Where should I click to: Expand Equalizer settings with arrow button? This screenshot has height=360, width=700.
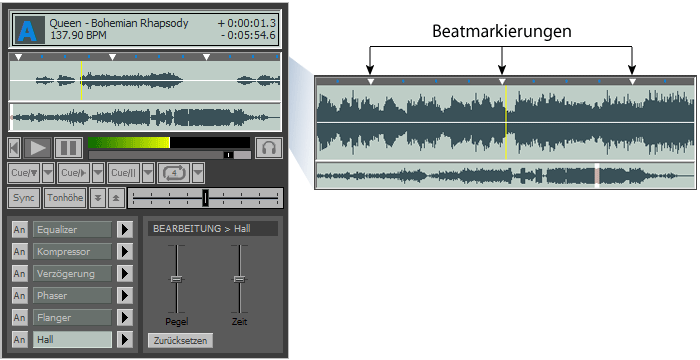125,230
